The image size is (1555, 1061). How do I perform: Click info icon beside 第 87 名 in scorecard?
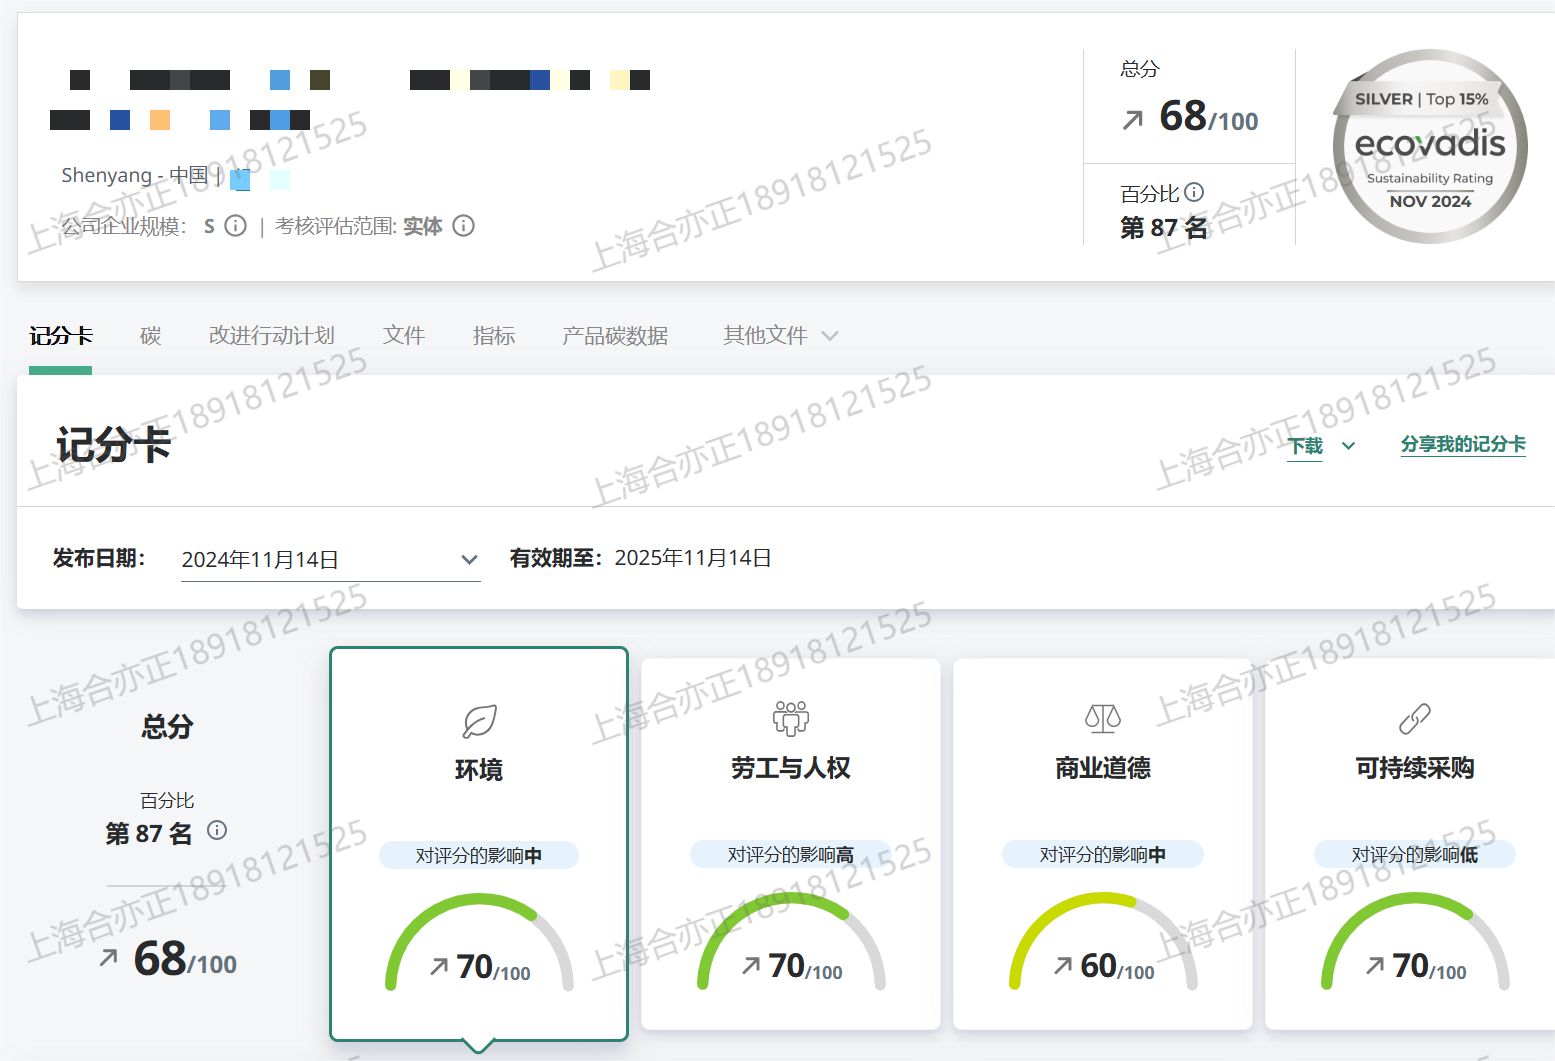tap(217, 830)
